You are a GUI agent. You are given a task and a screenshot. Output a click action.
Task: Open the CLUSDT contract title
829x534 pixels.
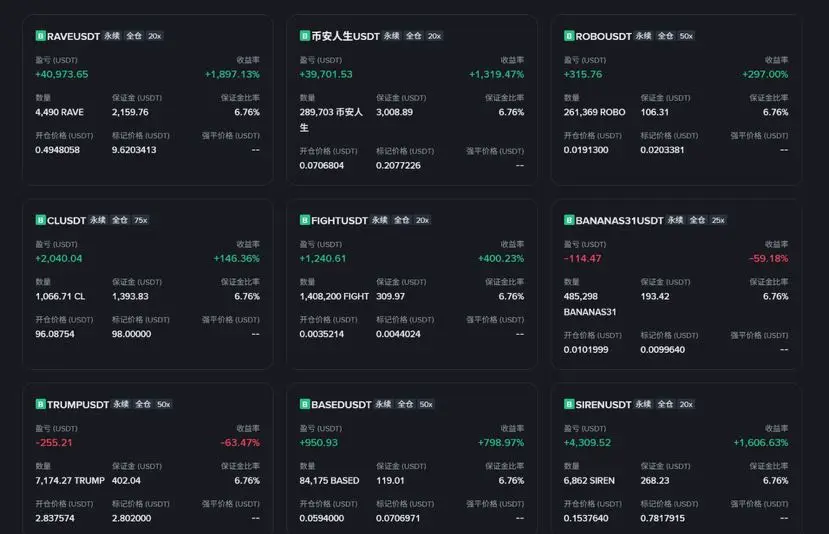pos(66,220)
